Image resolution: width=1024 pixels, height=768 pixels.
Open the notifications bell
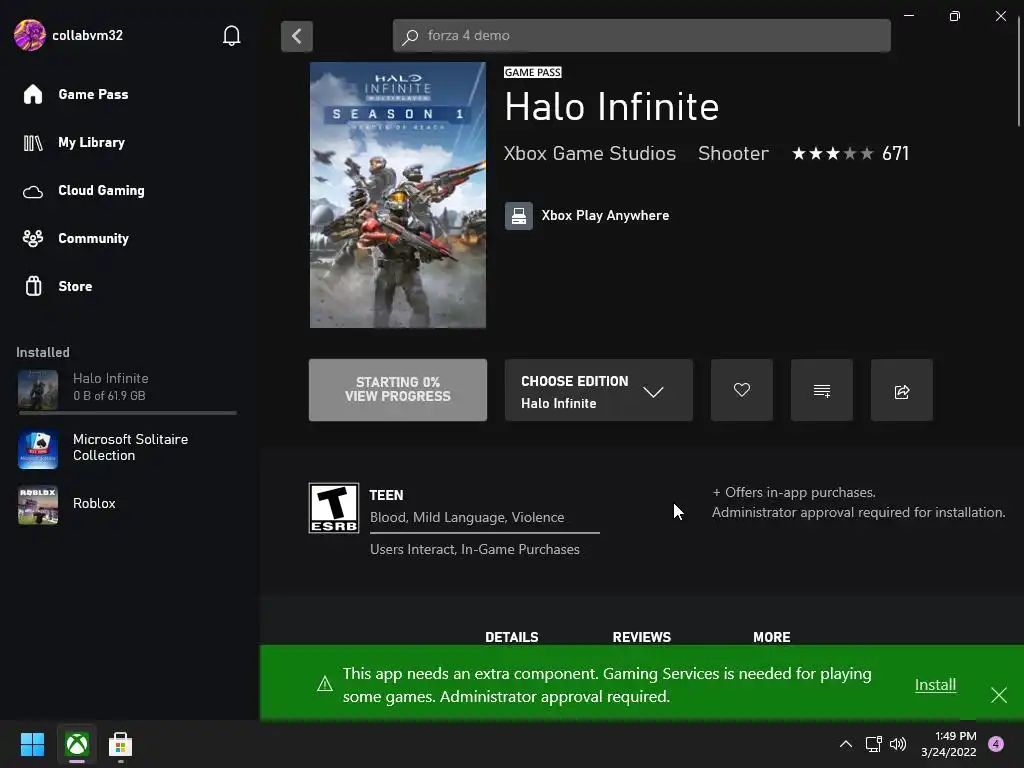click(231, 35)
